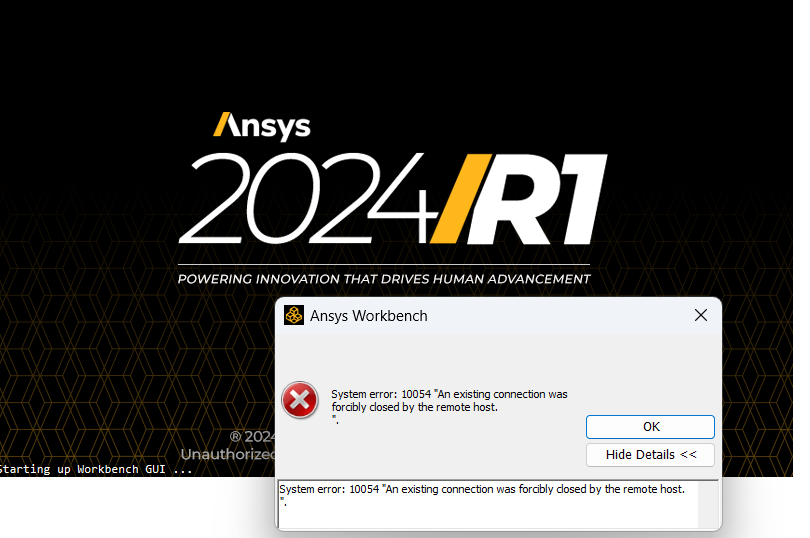Click the 'Ansys Workbench' dialog title text

pos(368,316)
